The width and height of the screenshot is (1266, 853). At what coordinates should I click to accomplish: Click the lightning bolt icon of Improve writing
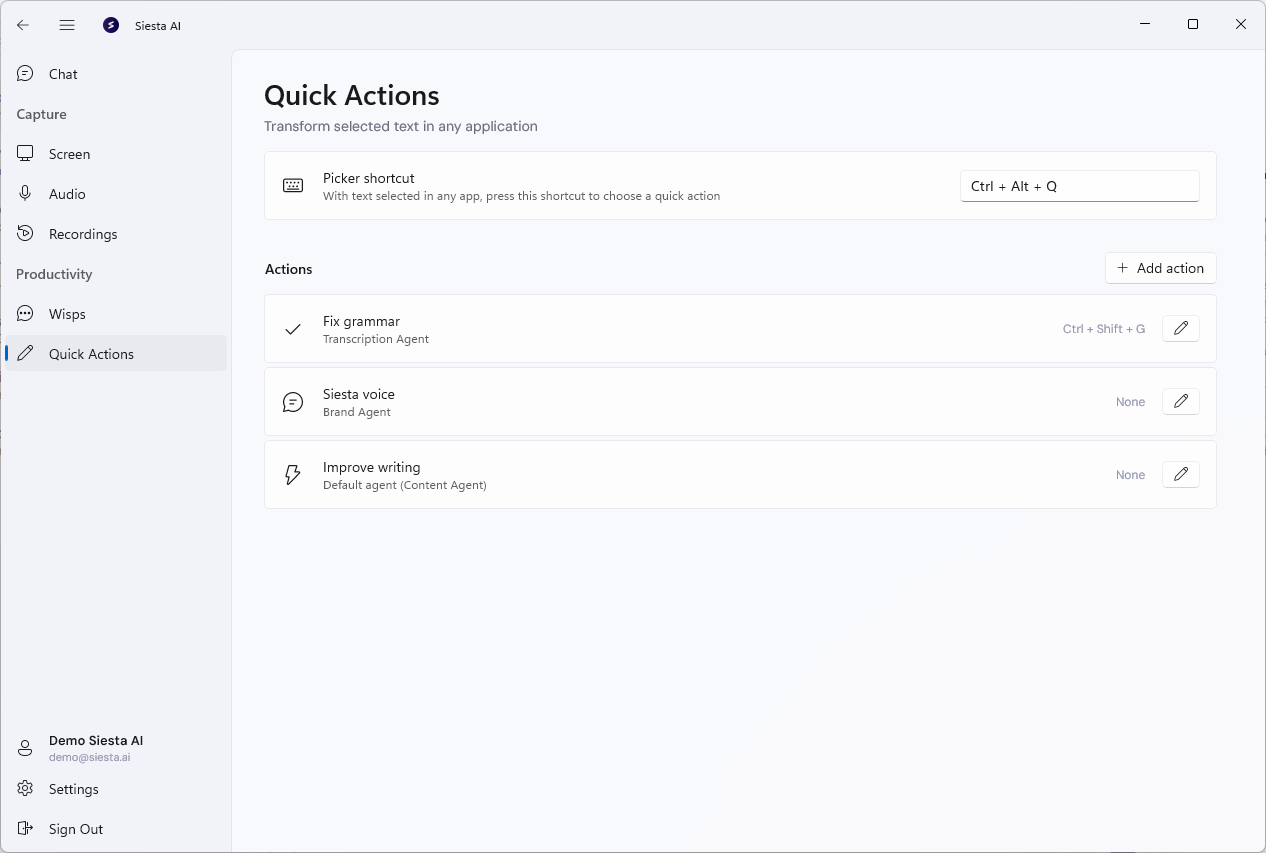(x=293, y=475)
